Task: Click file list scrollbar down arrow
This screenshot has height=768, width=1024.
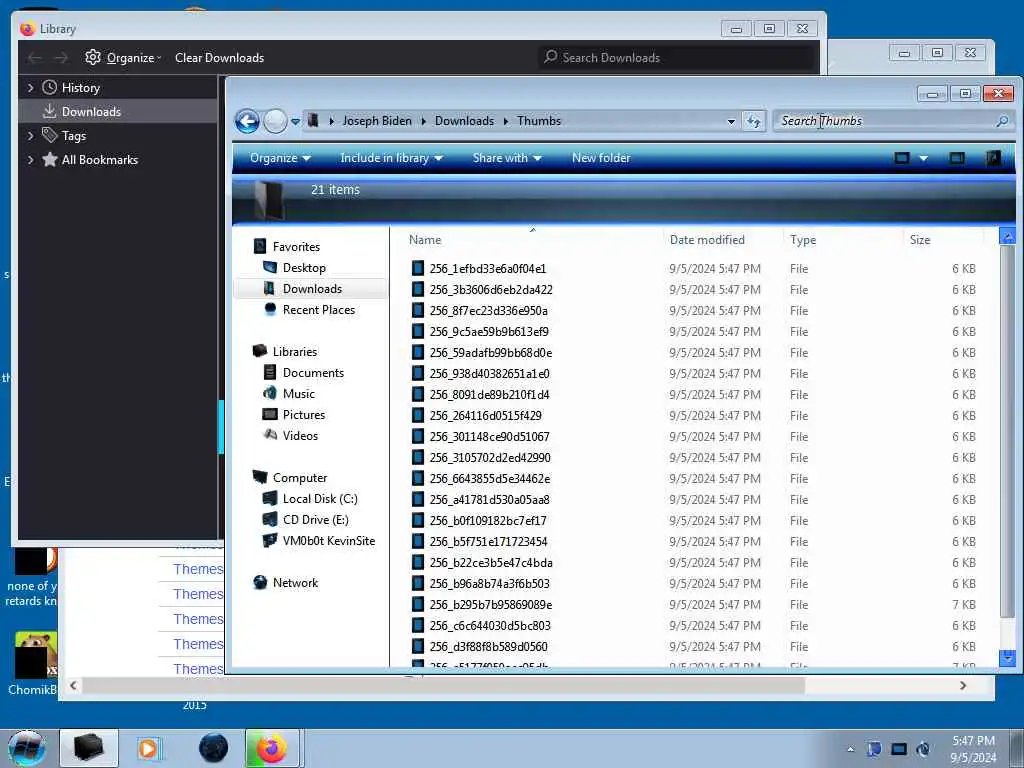Action: point(1007,659)
